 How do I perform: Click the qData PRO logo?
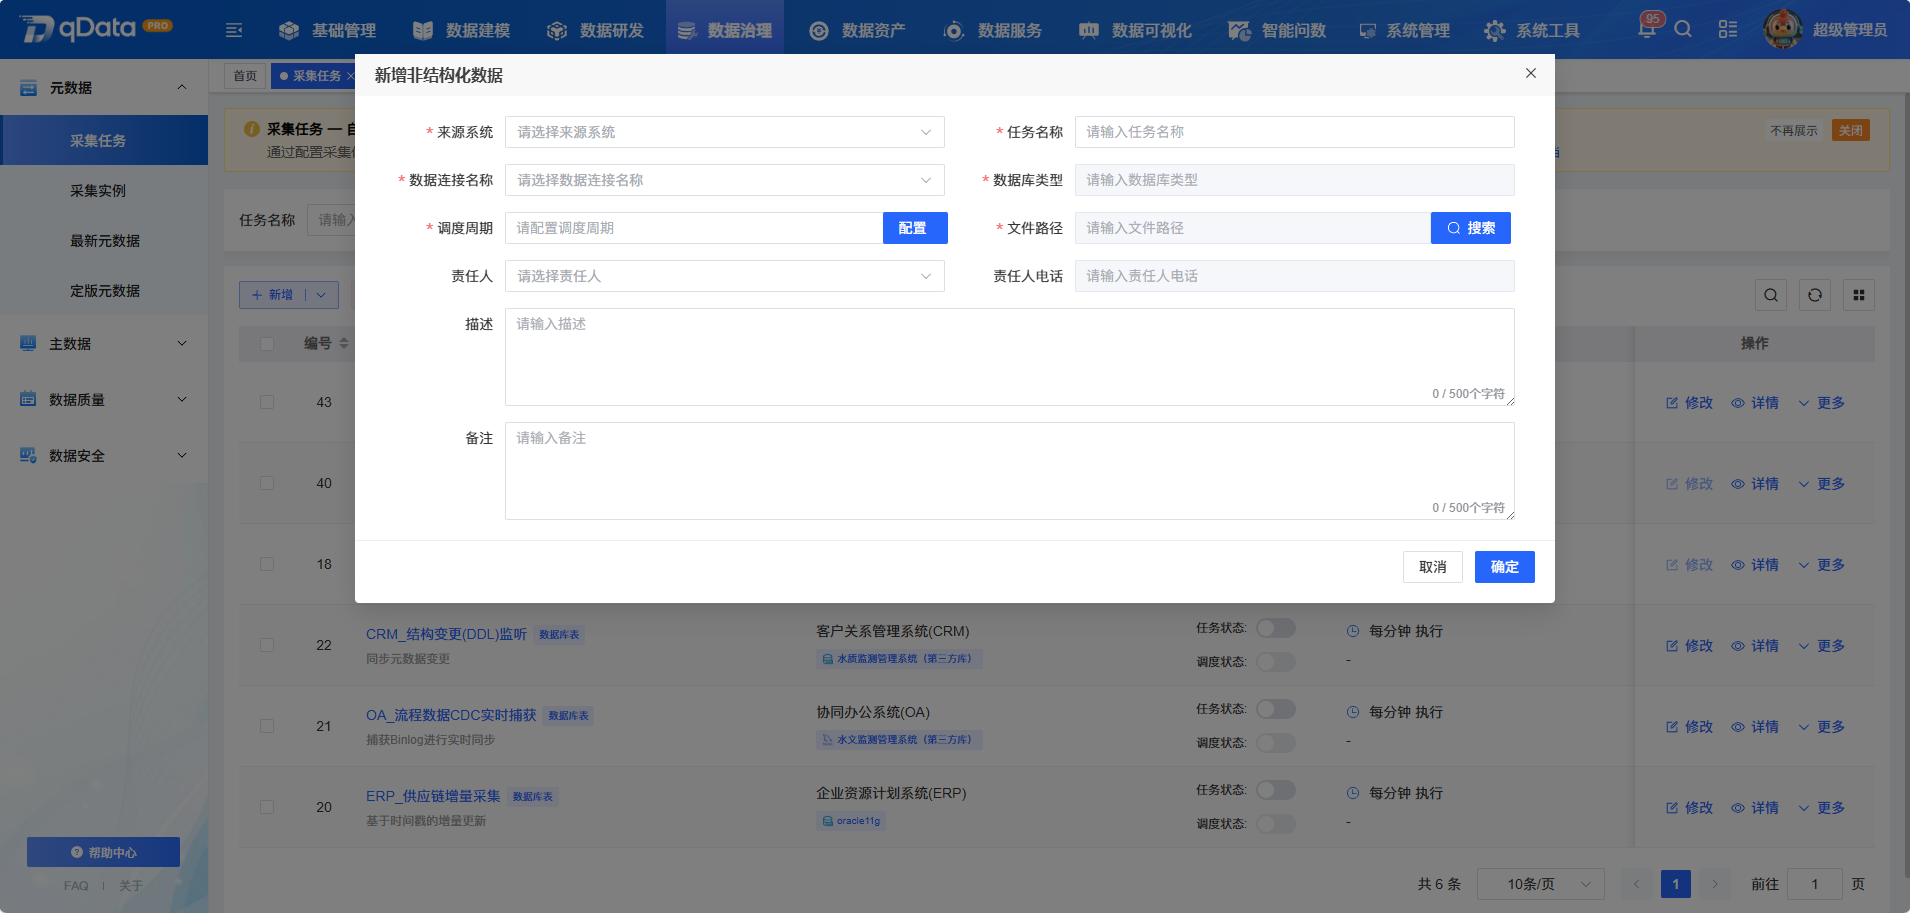96,28
